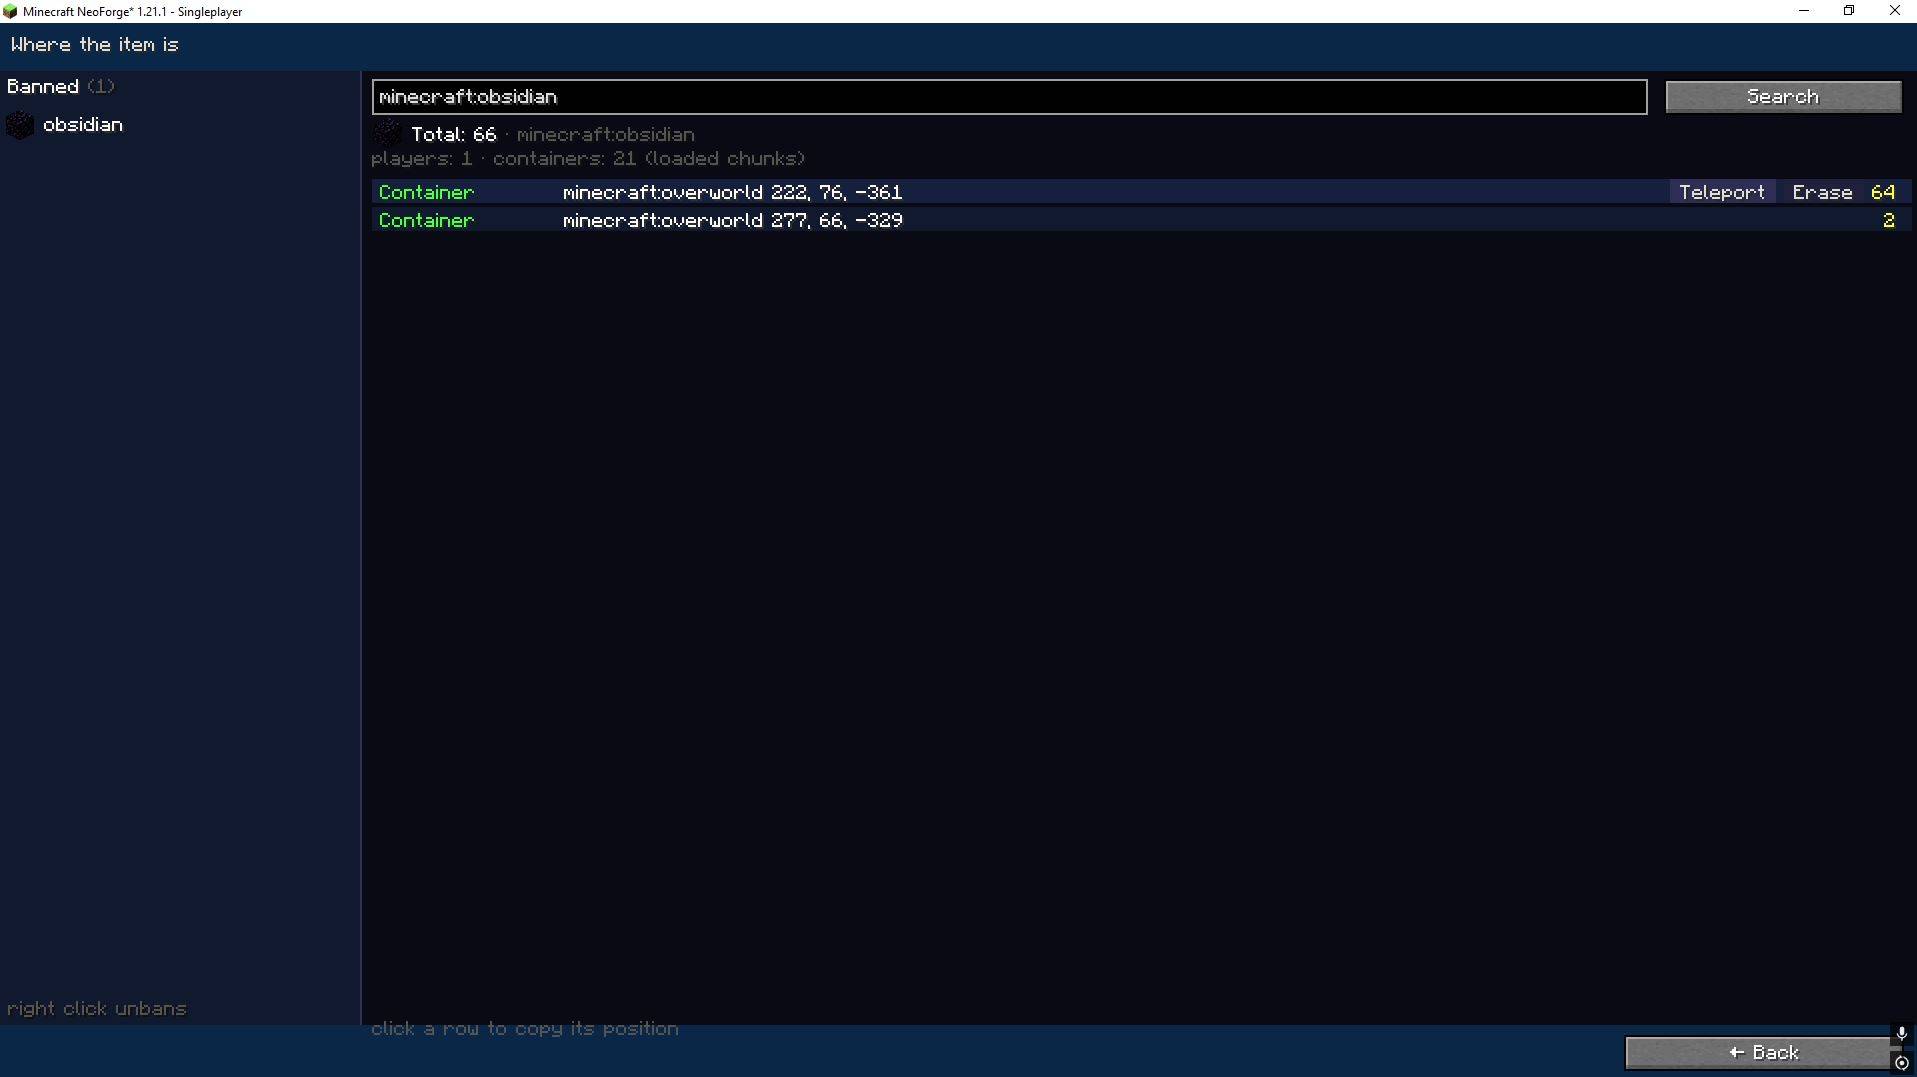Screen dimensions: 1917x1077
Task: Click the circular record icon below the microphone
Action: click(x=1901, y=1063)
